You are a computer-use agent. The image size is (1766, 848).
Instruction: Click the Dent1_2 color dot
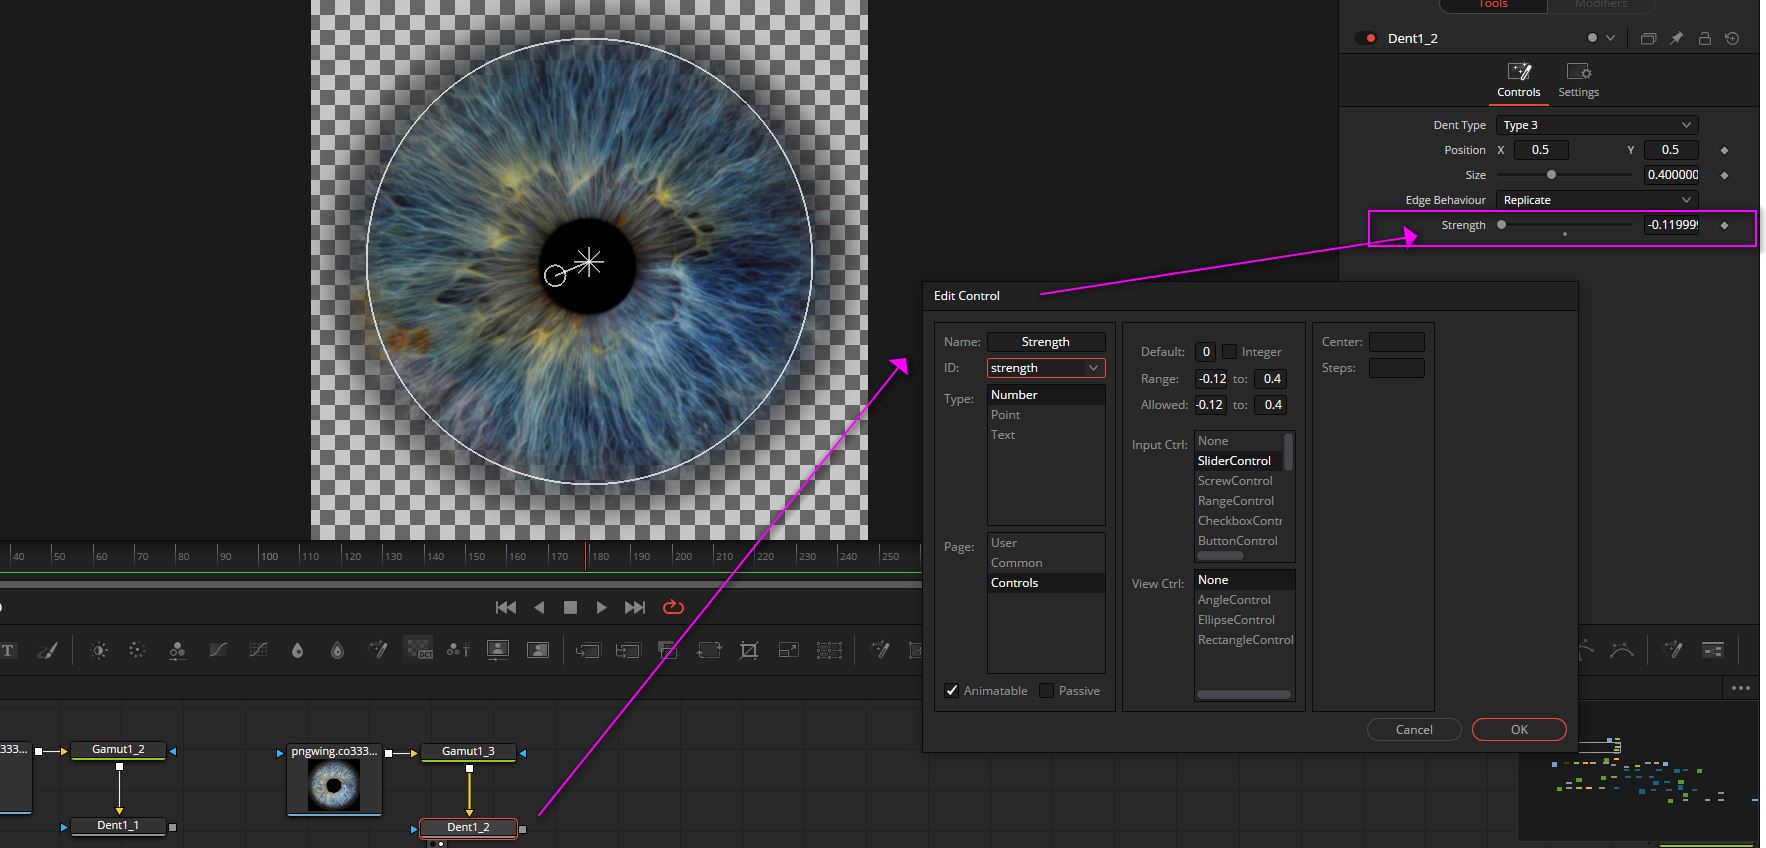(x=1592, y=38)
